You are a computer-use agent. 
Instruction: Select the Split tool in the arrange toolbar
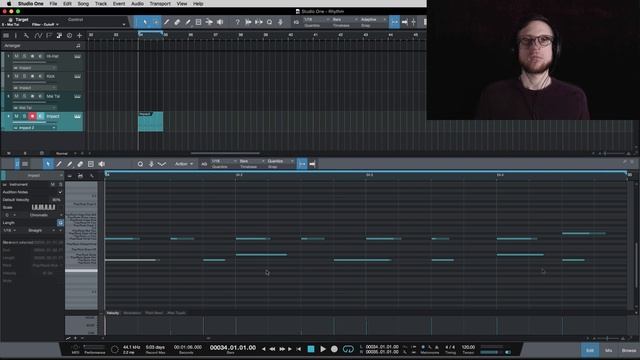coord(167,22)
